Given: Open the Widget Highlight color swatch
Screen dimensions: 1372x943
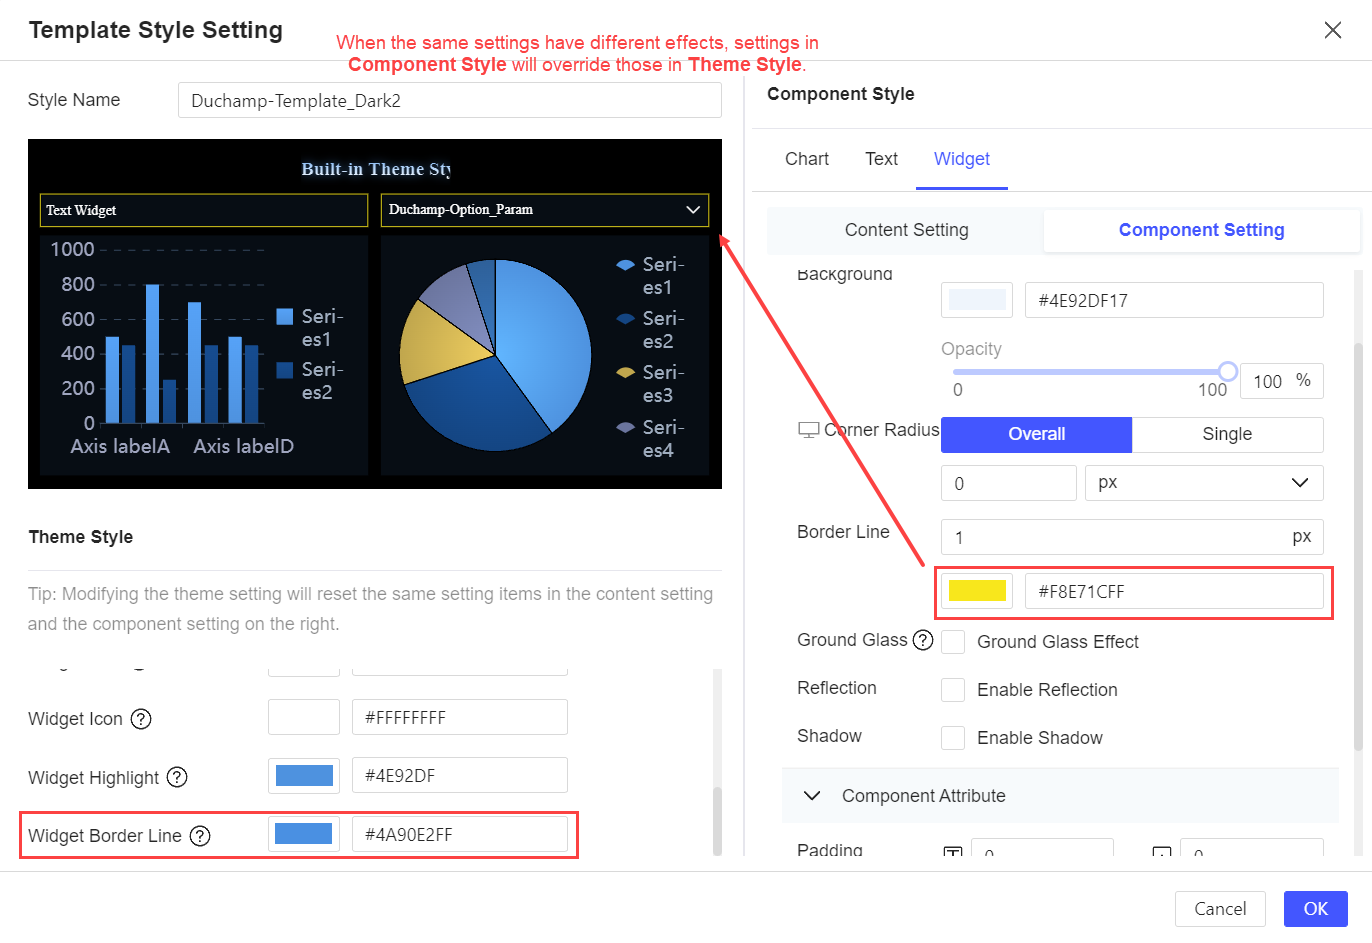Looking at the screenshot, I should (x=304, y=776).
